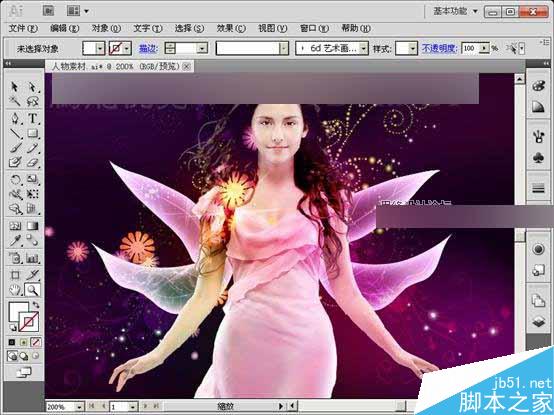Select the Paintbrush tool
This screenshot has width=554, height=415.
15,148
